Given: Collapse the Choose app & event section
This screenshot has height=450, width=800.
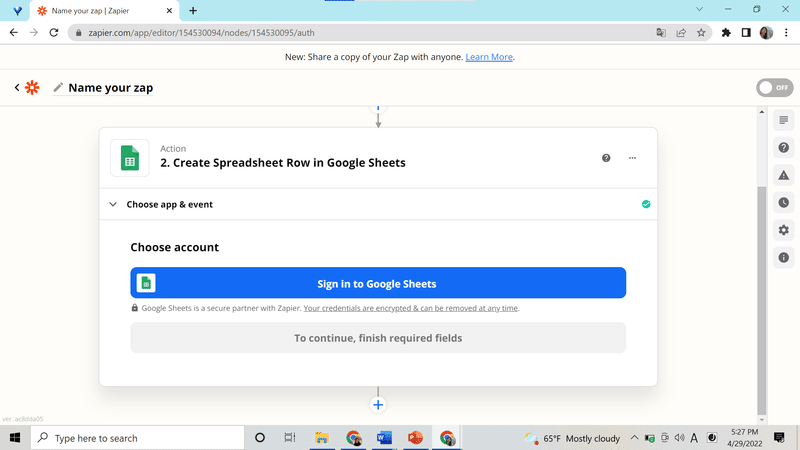Looking at the screenshot, I should pyautogui.click(x=113, y=205).
